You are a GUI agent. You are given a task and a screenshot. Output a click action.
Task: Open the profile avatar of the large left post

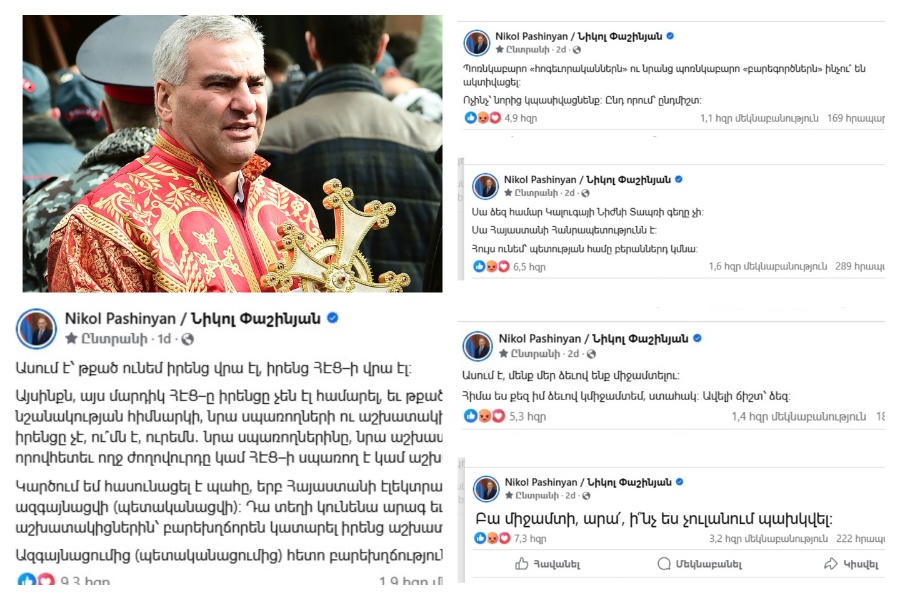tap(36, 328)
